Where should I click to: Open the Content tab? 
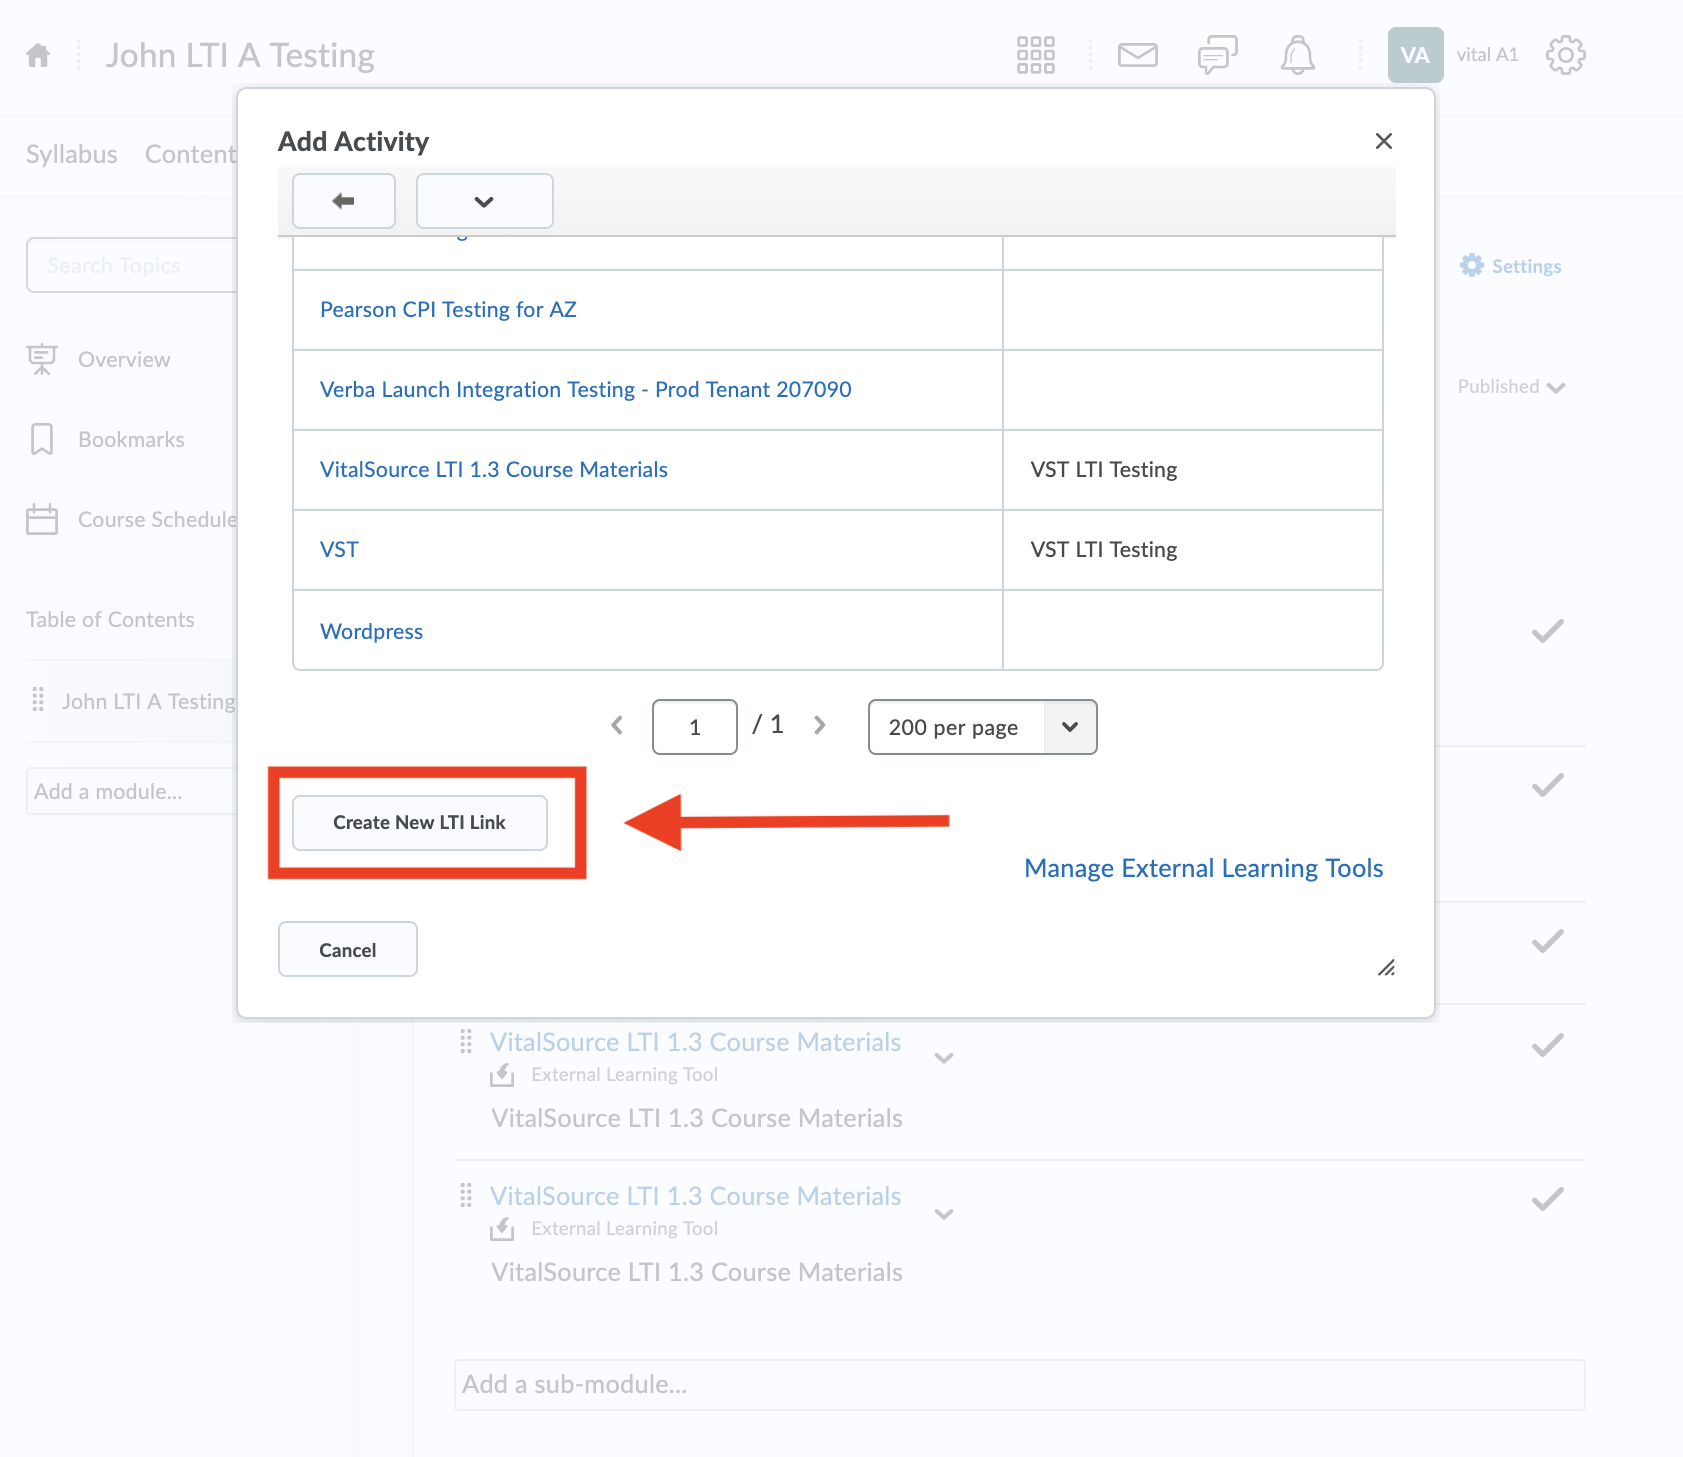pyautogui.click(x=190, y=154)
